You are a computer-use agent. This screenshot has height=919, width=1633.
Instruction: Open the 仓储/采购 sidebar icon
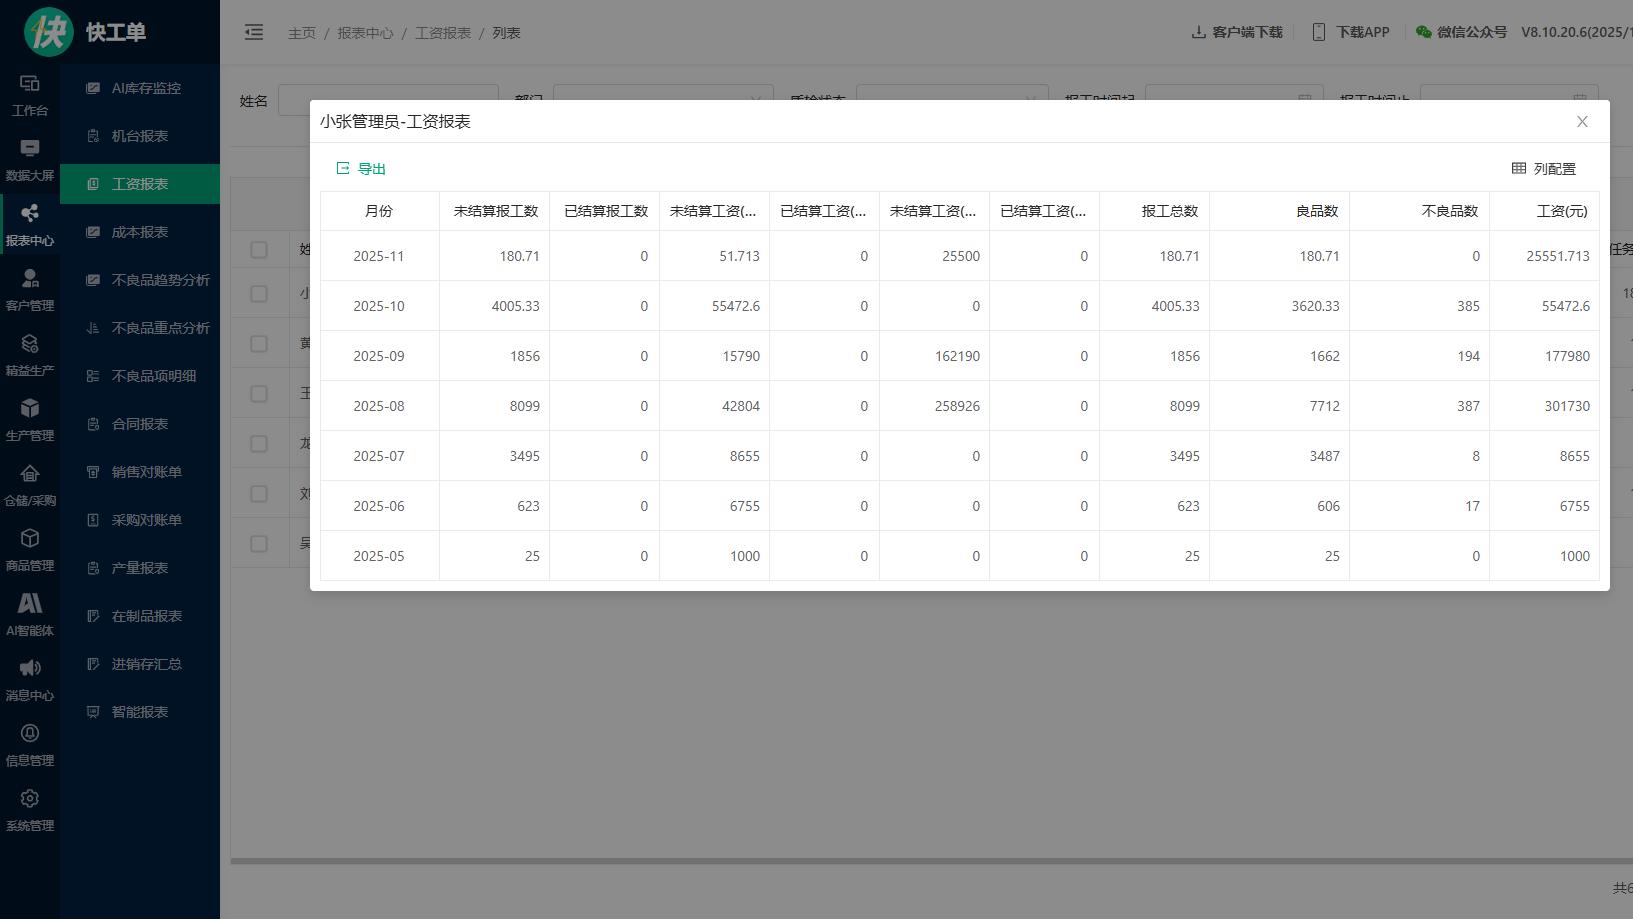30,474
